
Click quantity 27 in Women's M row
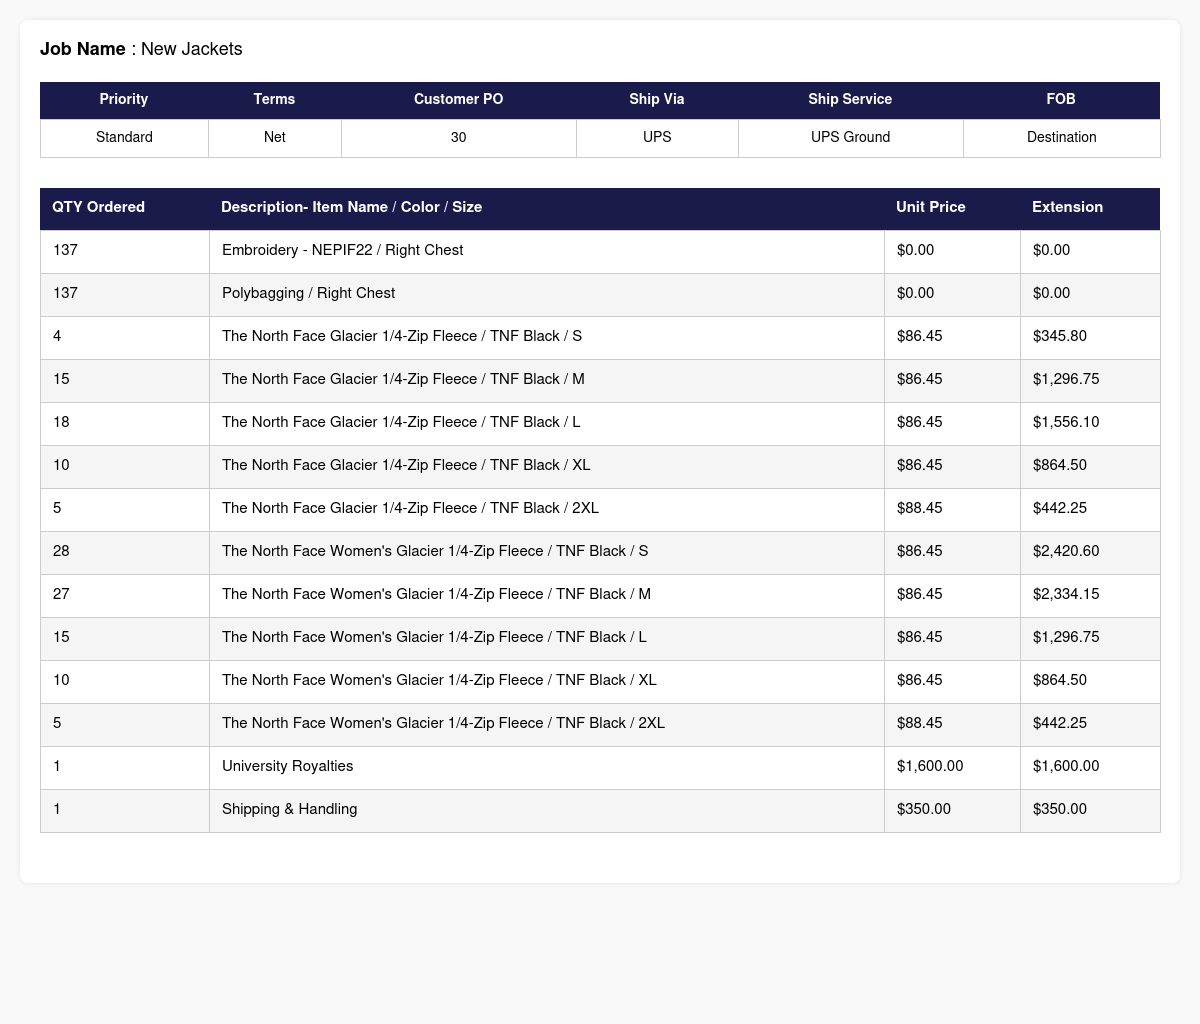point(61,594)
